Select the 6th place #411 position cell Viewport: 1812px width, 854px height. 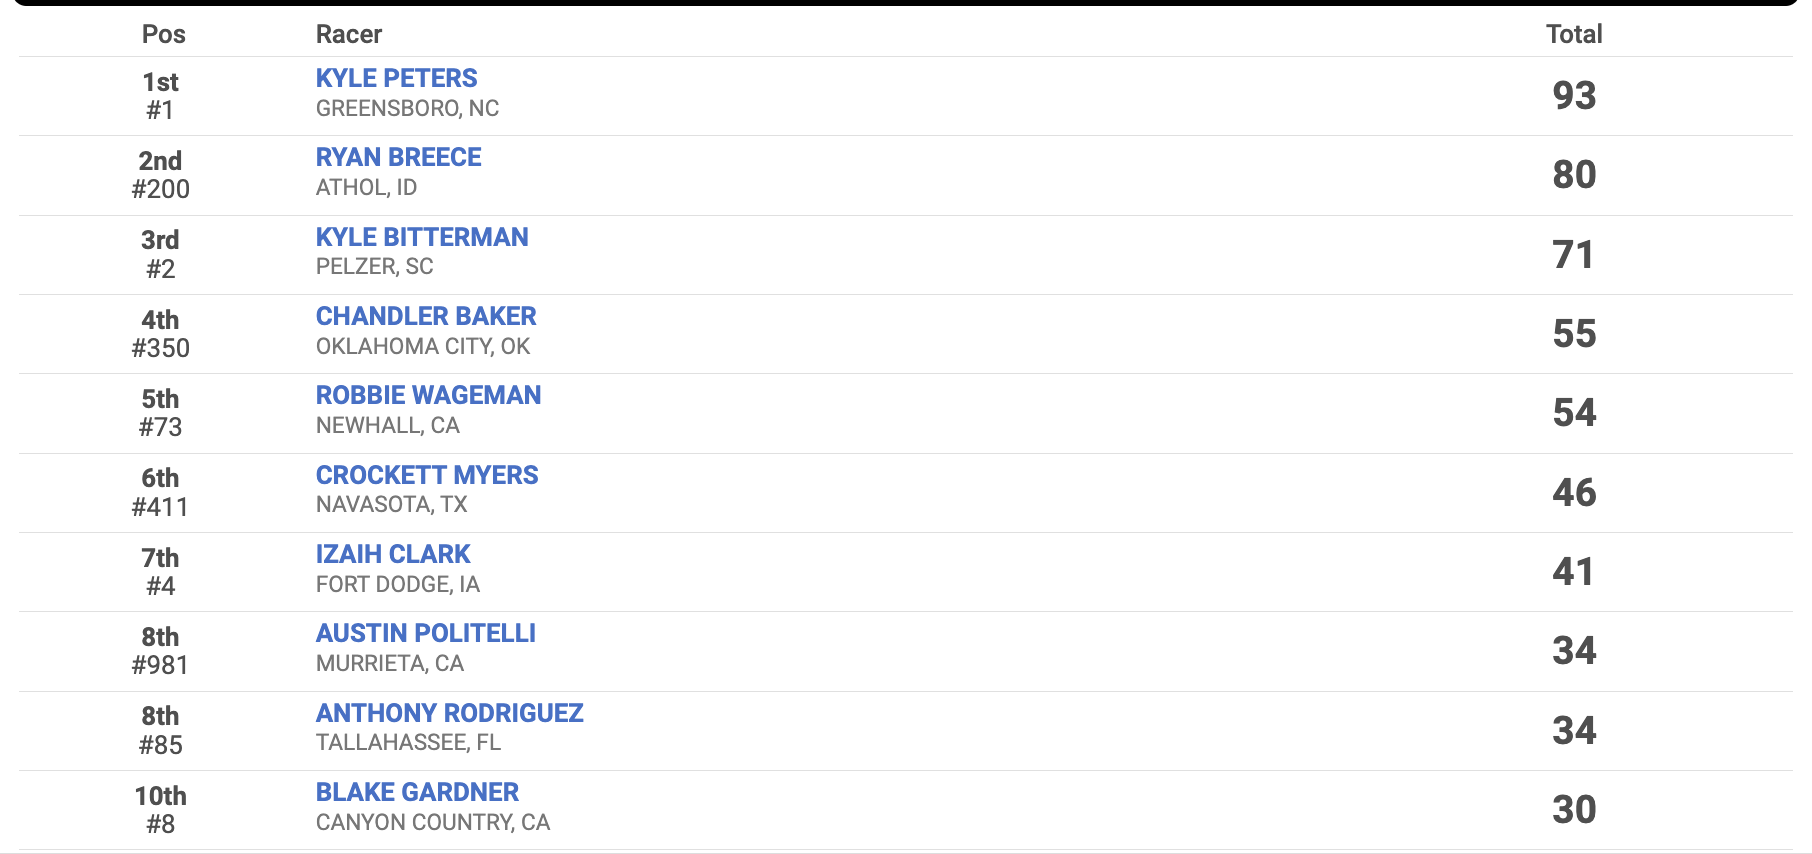click(x=160, y=492)
